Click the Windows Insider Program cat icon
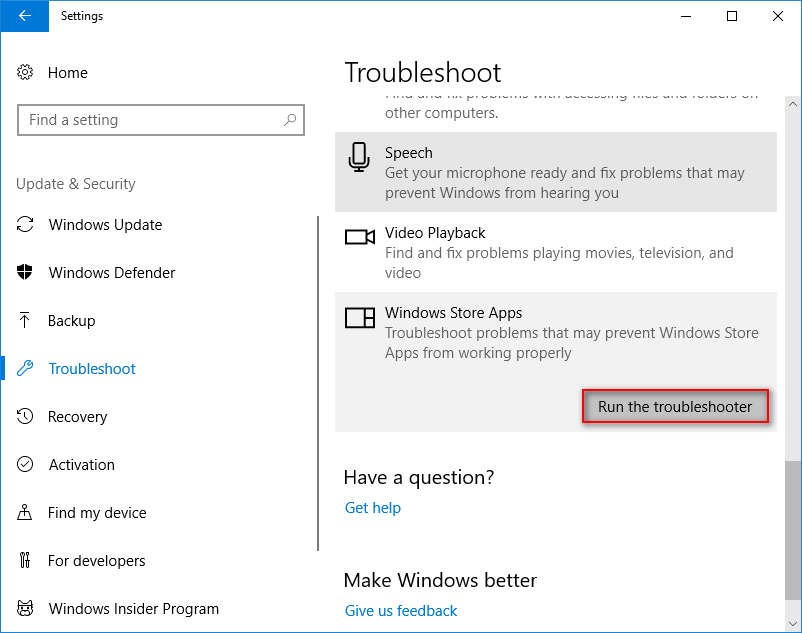The image size is (802, 633). pos(26,609)
